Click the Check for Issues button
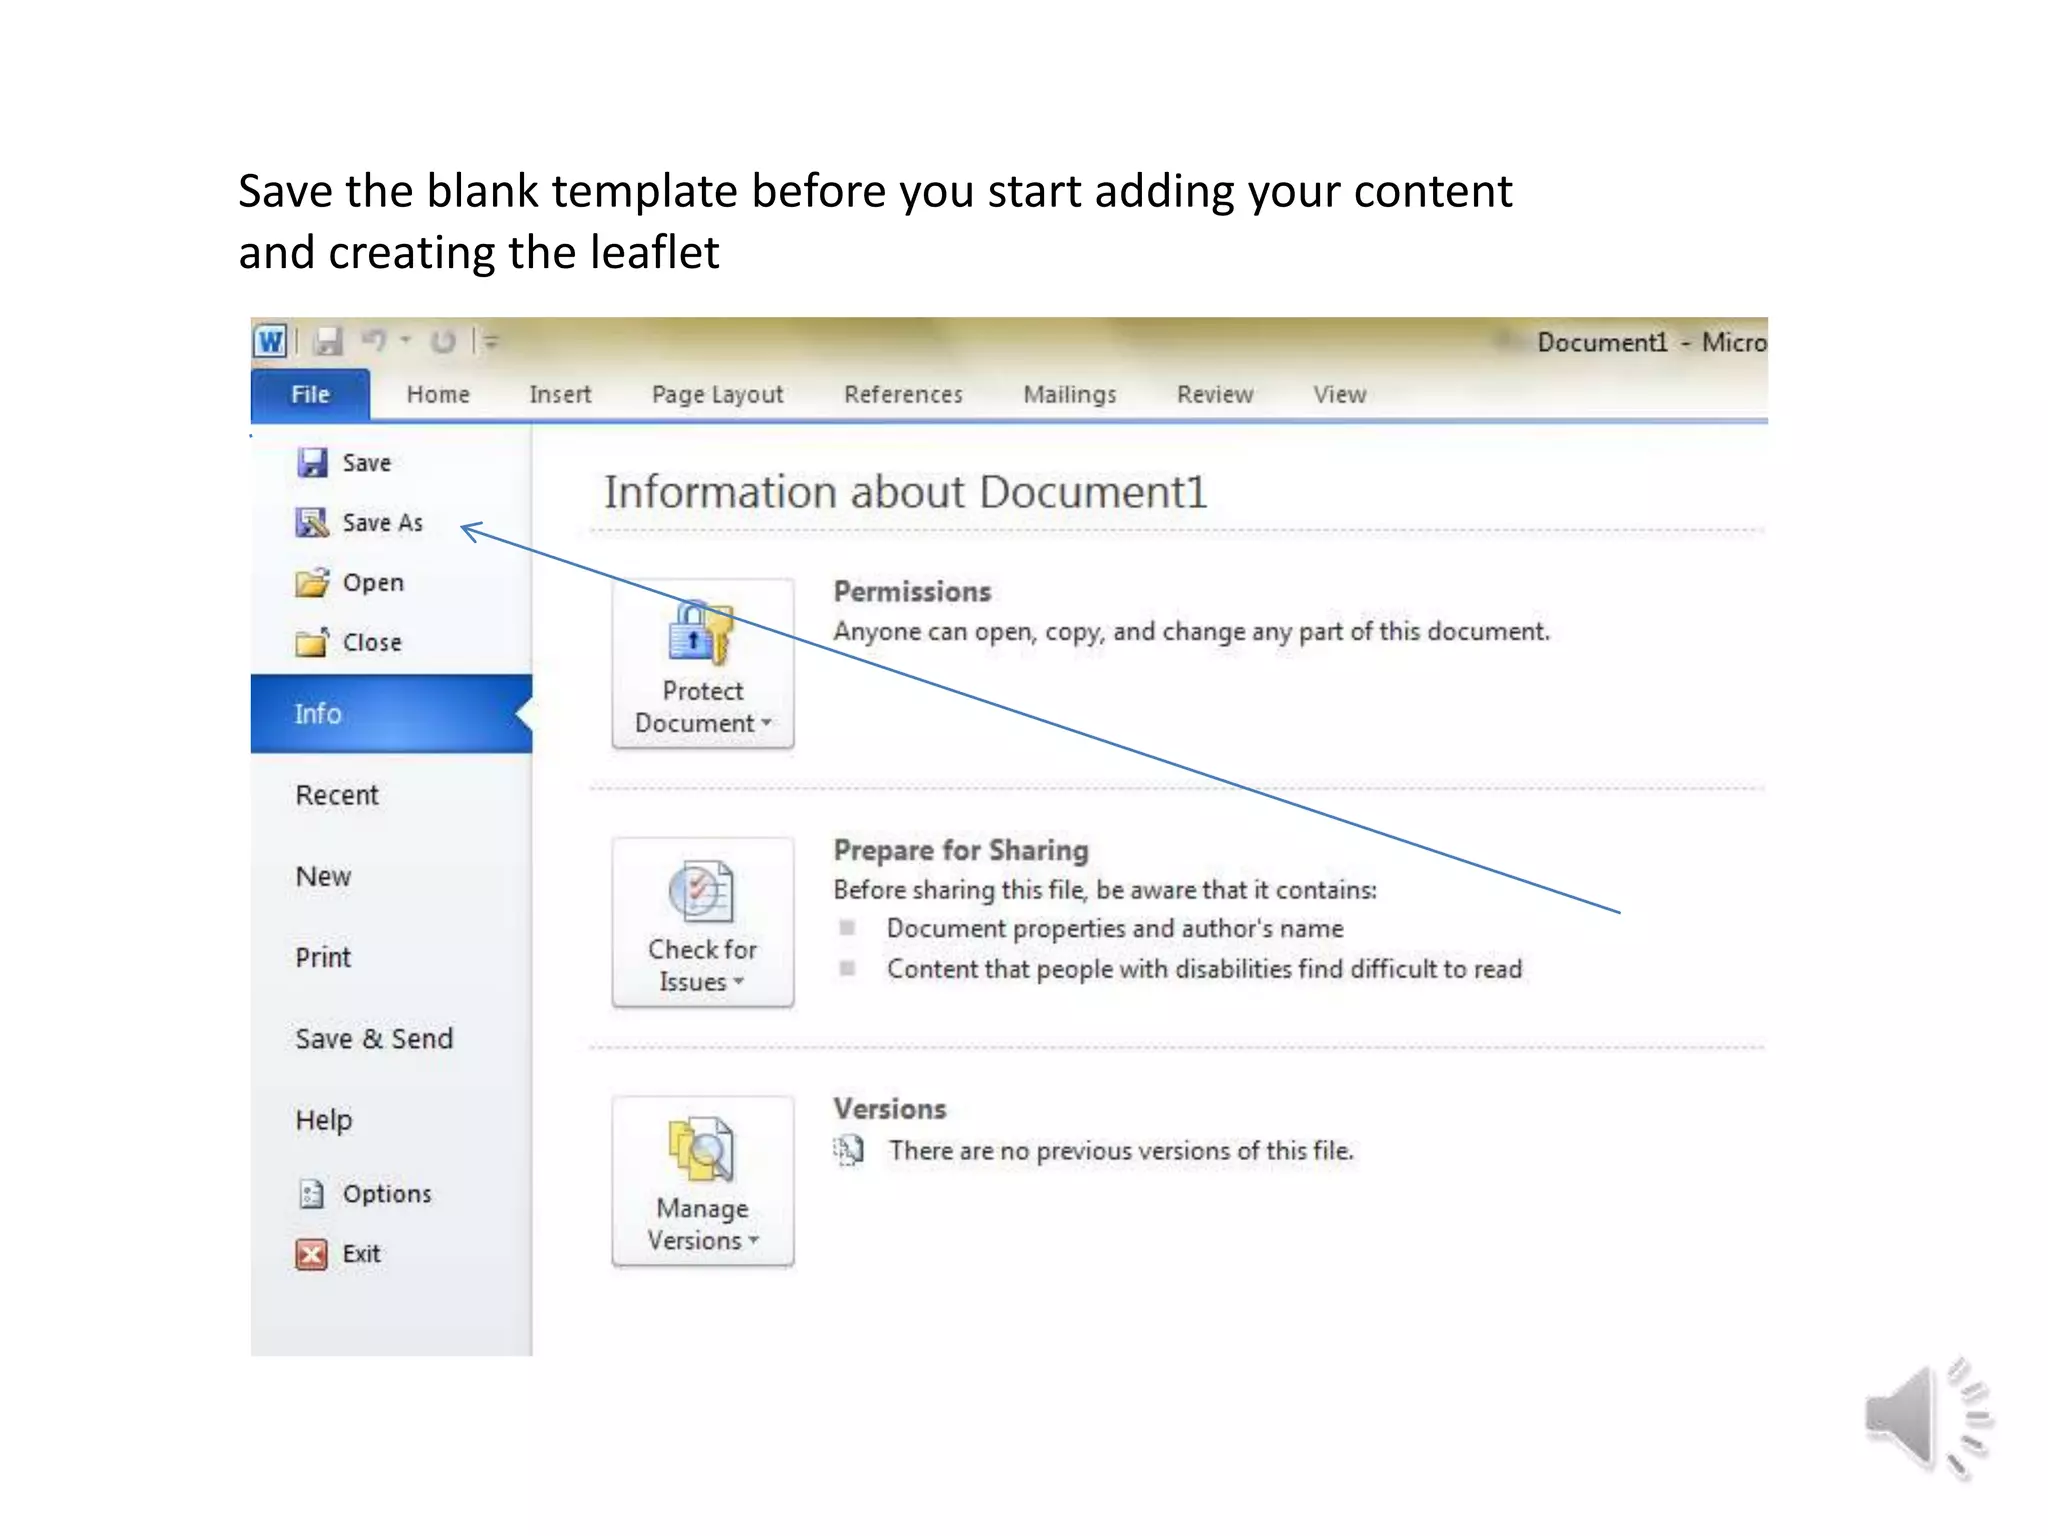The image size is (2048, 1536). [x=703, y=922]
